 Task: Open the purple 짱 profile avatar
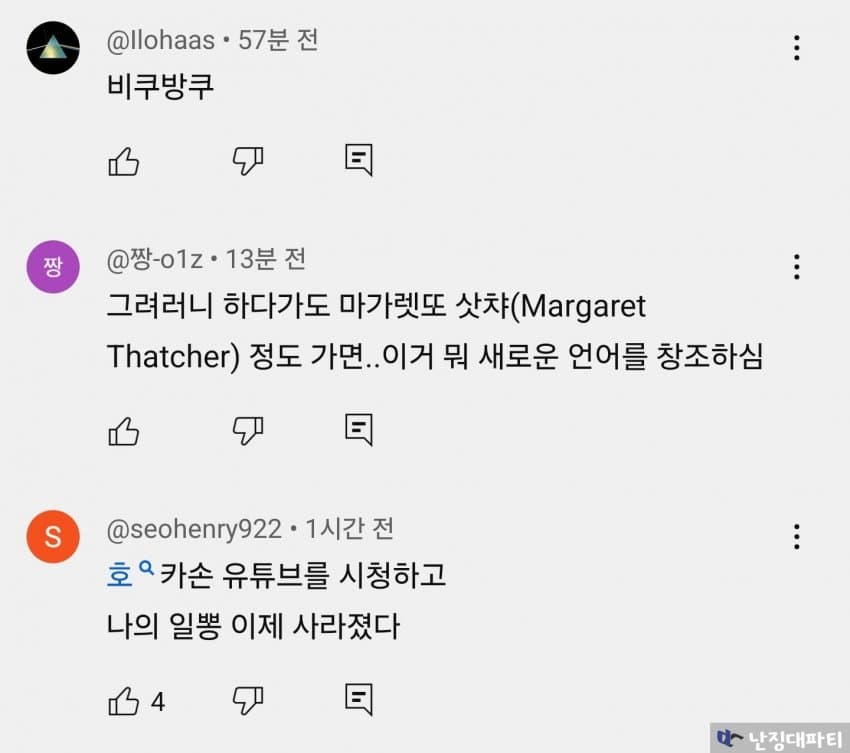coord(53,267)
